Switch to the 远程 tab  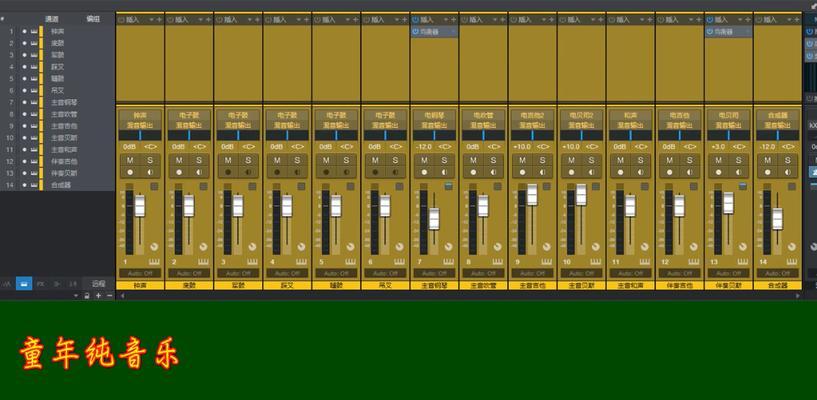pyautogui.click(x=98, y=283)
